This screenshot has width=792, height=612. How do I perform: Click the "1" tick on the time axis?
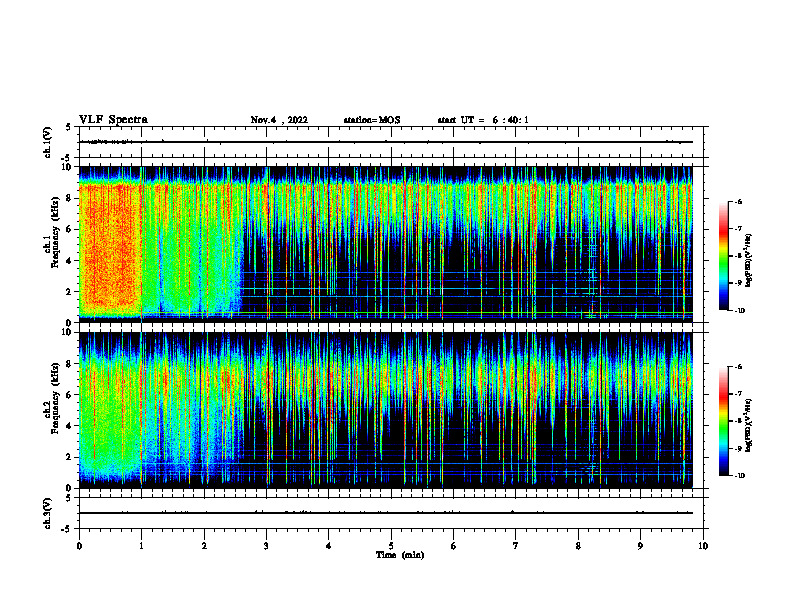tap(141, 546)
